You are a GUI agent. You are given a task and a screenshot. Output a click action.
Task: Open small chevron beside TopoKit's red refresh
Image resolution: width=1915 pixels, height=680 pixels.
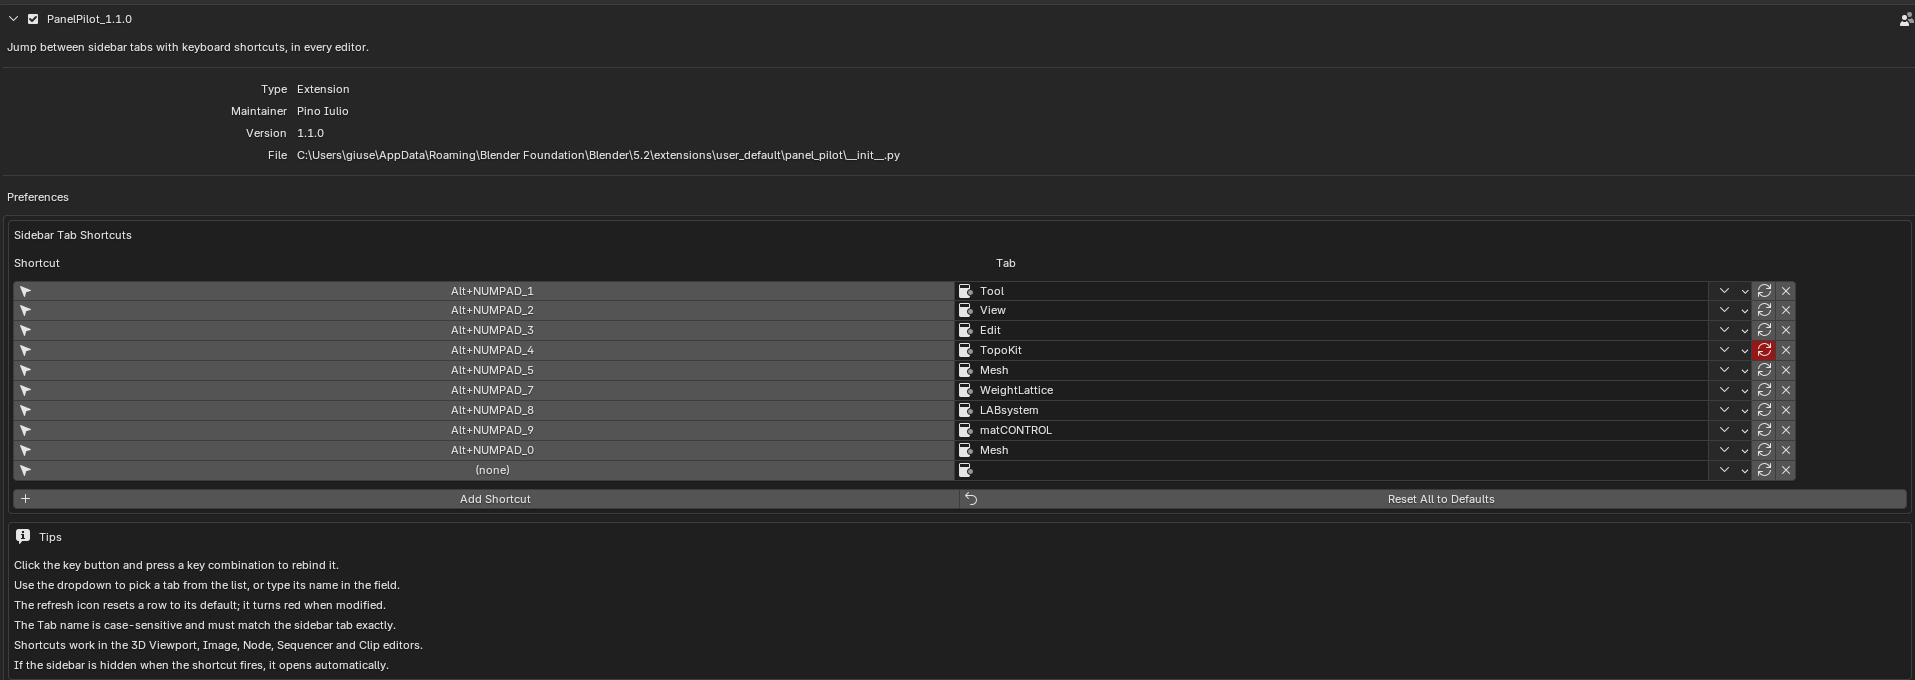(x=1745, y=351)
